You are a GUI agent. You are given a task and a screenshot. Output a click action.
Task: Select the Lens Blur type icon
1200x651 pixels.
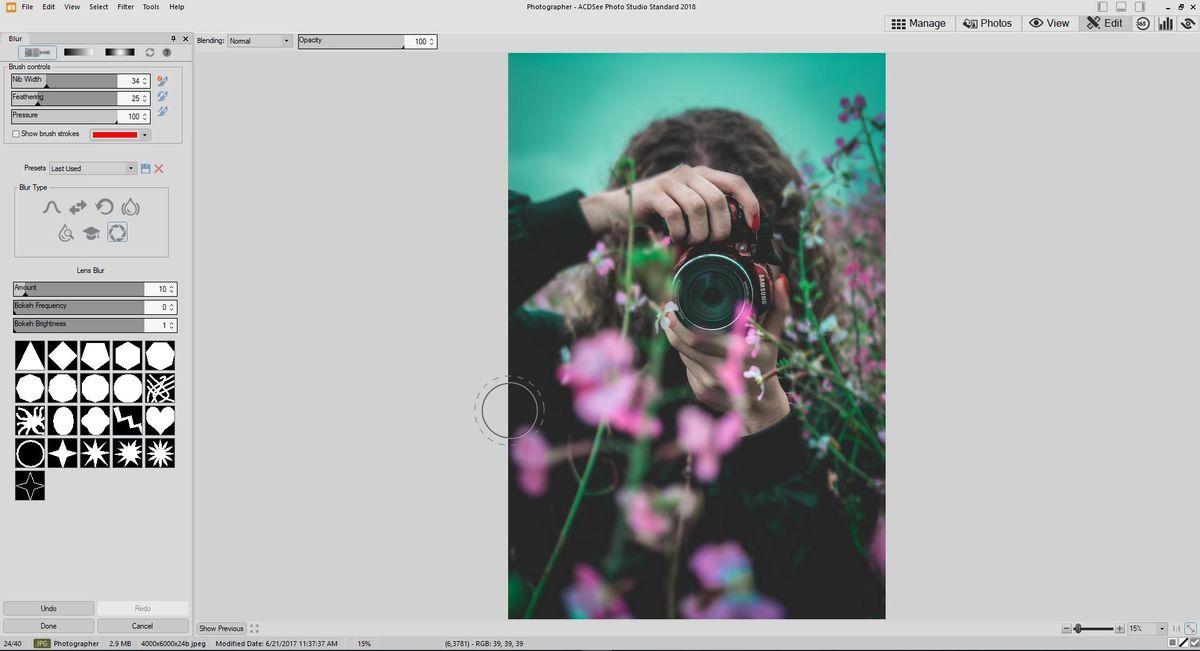point(117,233)
